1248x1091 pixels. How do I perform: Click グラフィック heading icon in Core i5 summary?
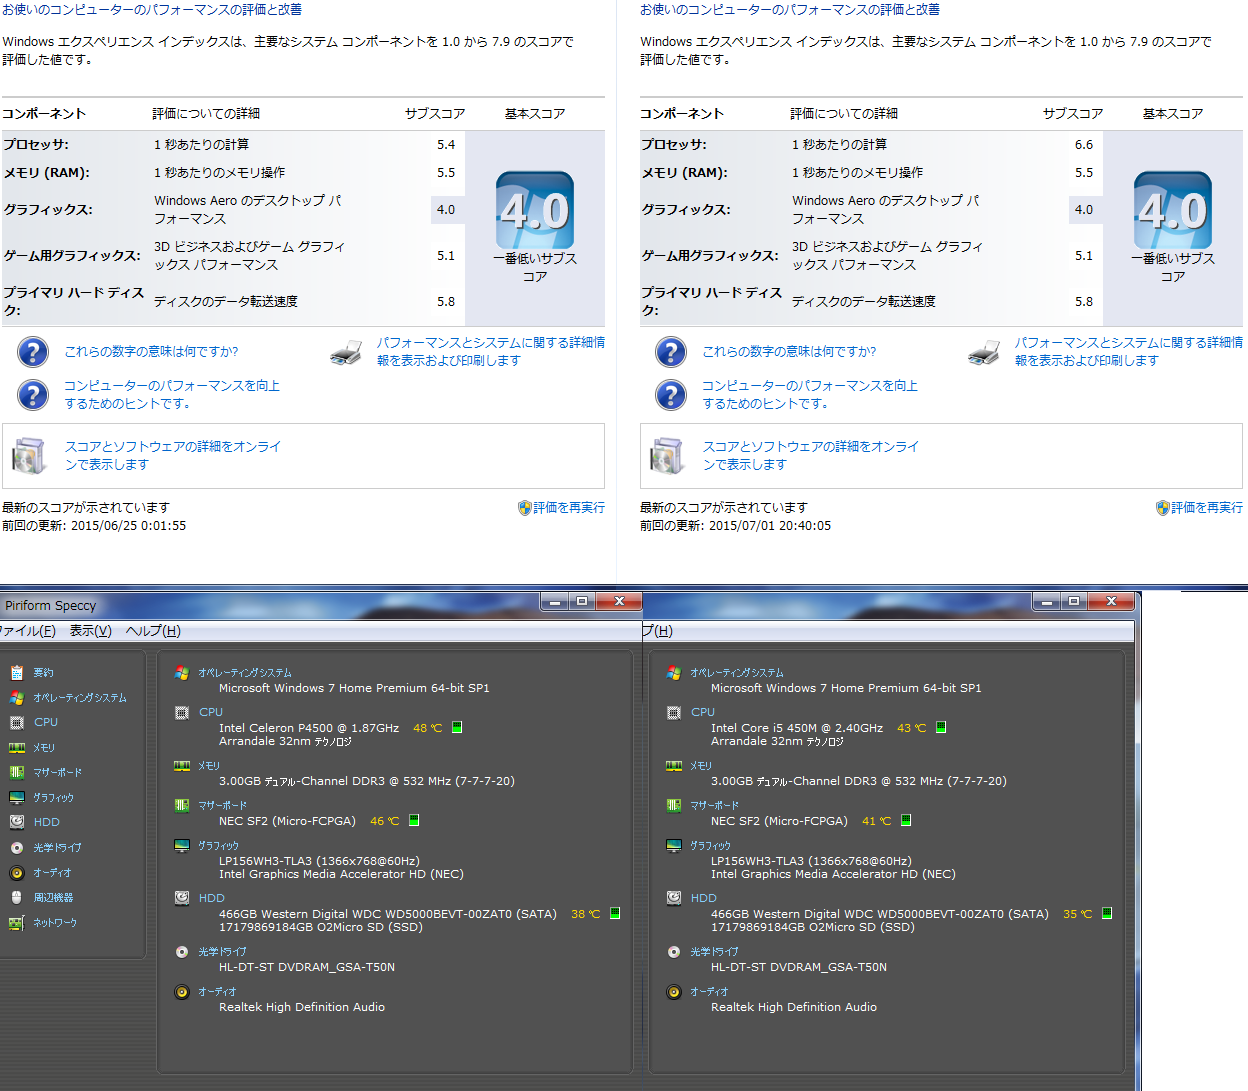674,845
